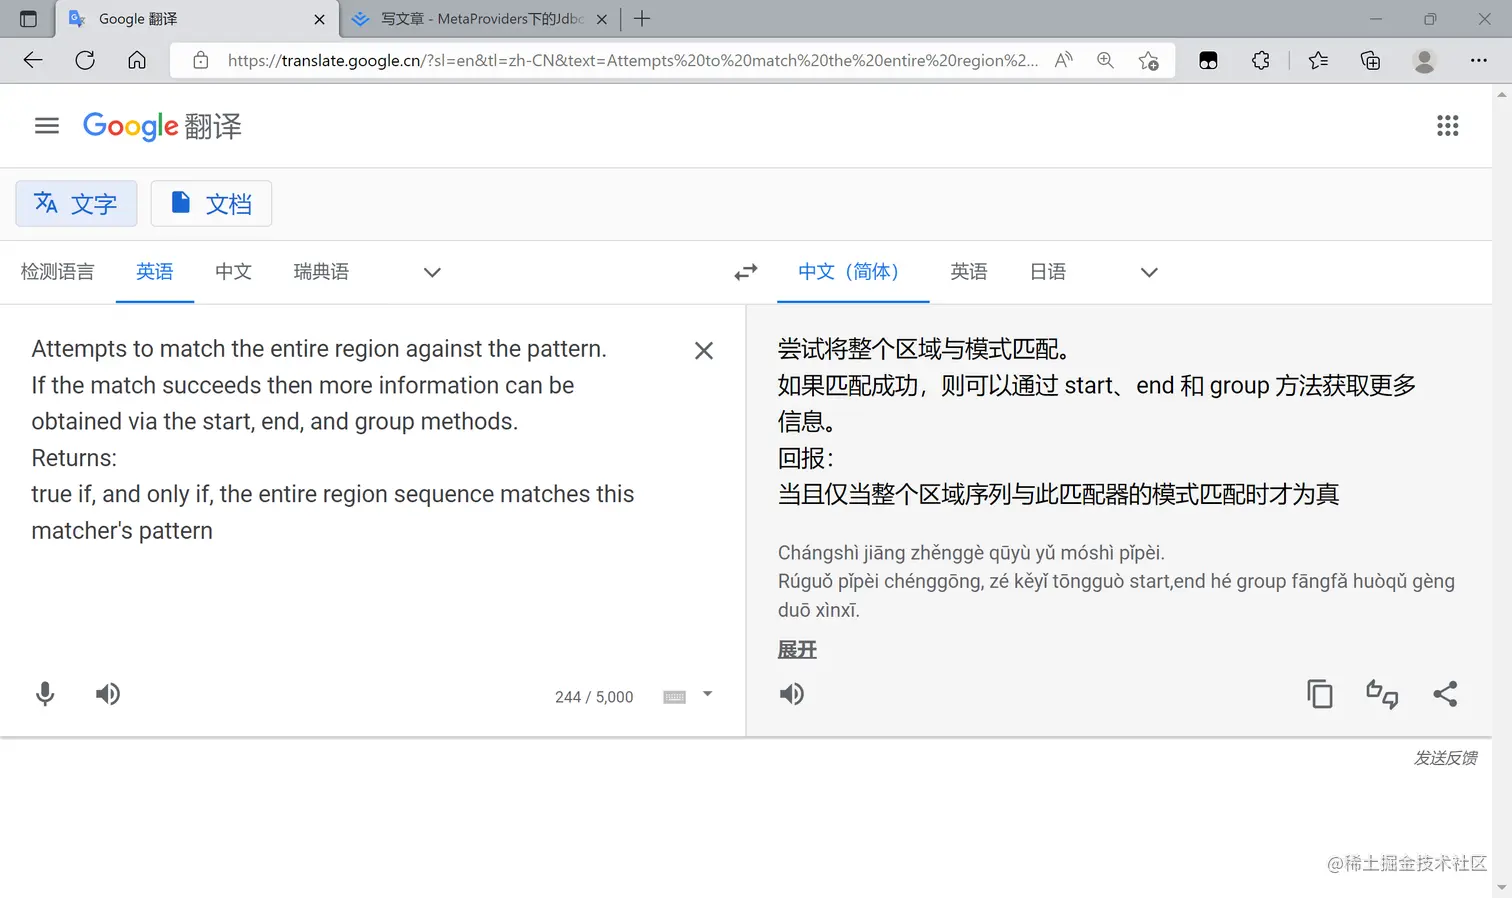The height and width of the screenshot is (898, 1512).
Task: Clear the source text with X
Action: (704, 350)
